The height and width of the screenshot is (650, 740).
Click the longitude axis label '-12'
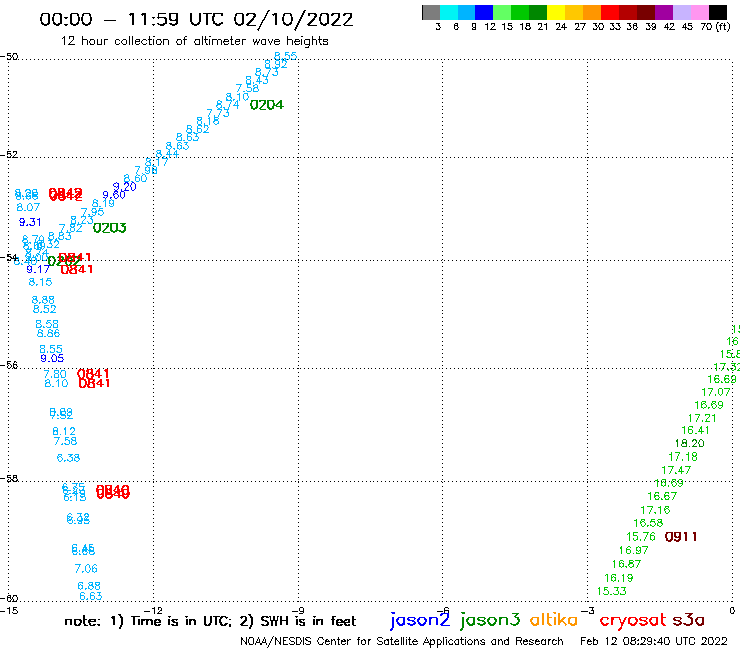click(153, 611)
